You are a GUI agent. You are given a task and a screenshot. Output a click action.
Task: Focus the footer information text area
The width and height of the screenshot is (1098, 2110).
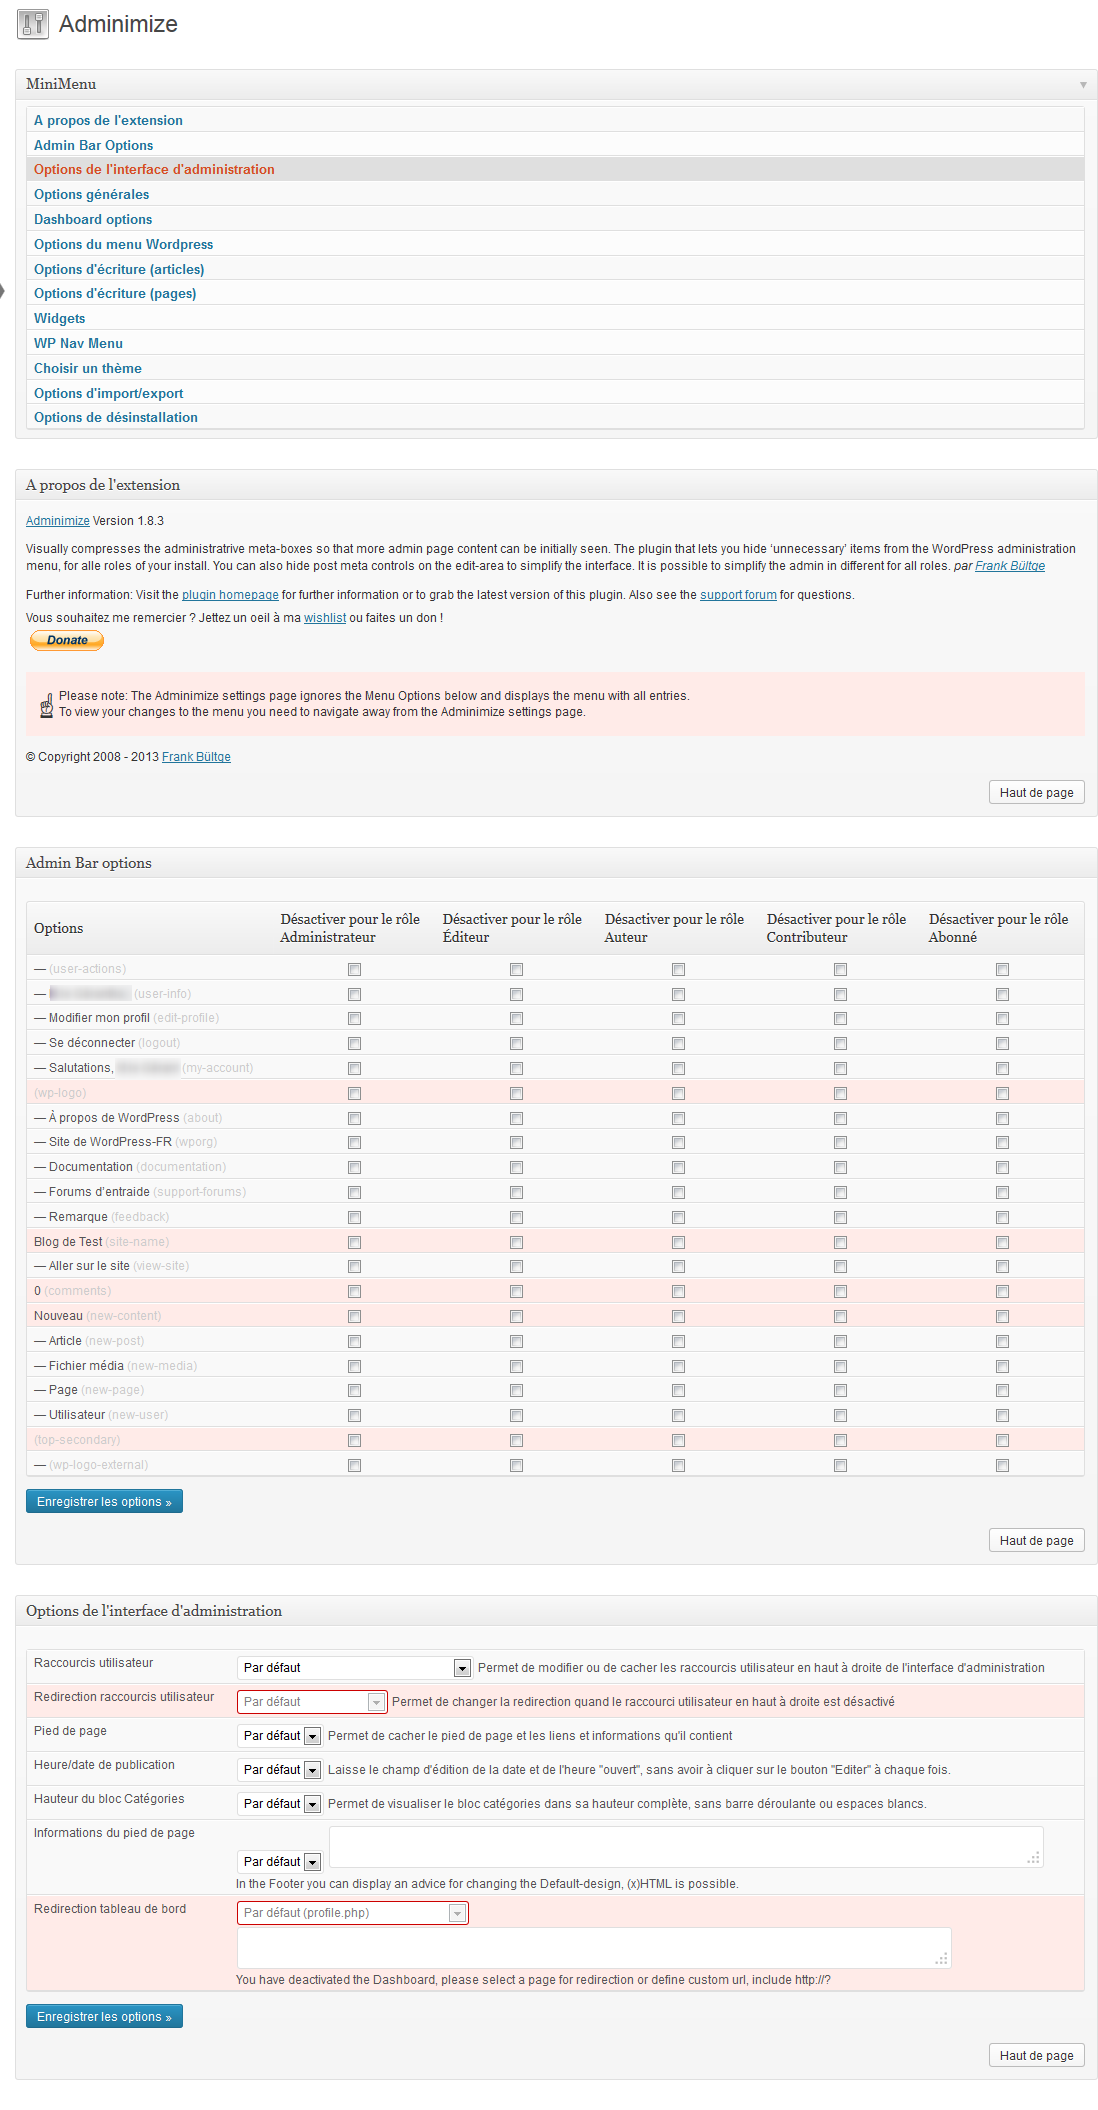click(x=686, y=1846)
